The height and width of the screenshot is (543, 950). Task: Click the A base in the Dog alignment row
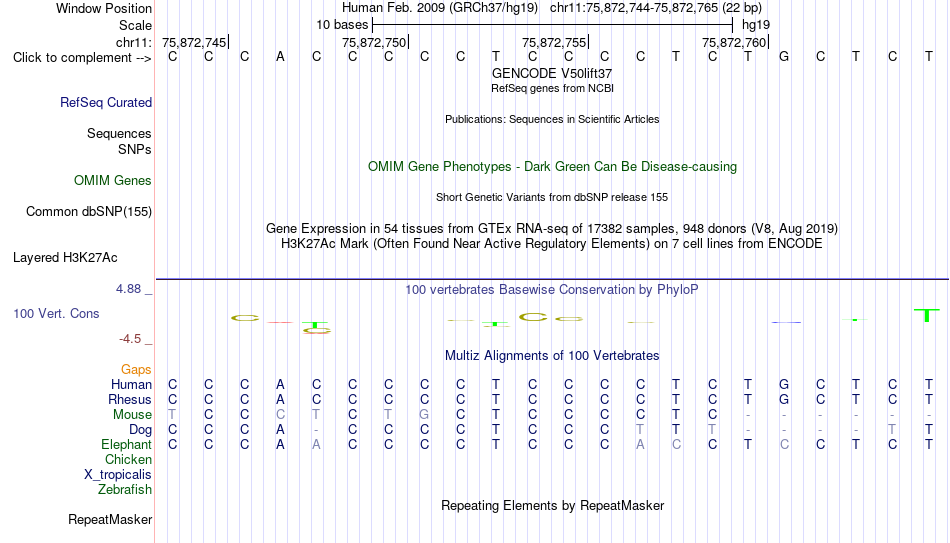coord(280,430)
